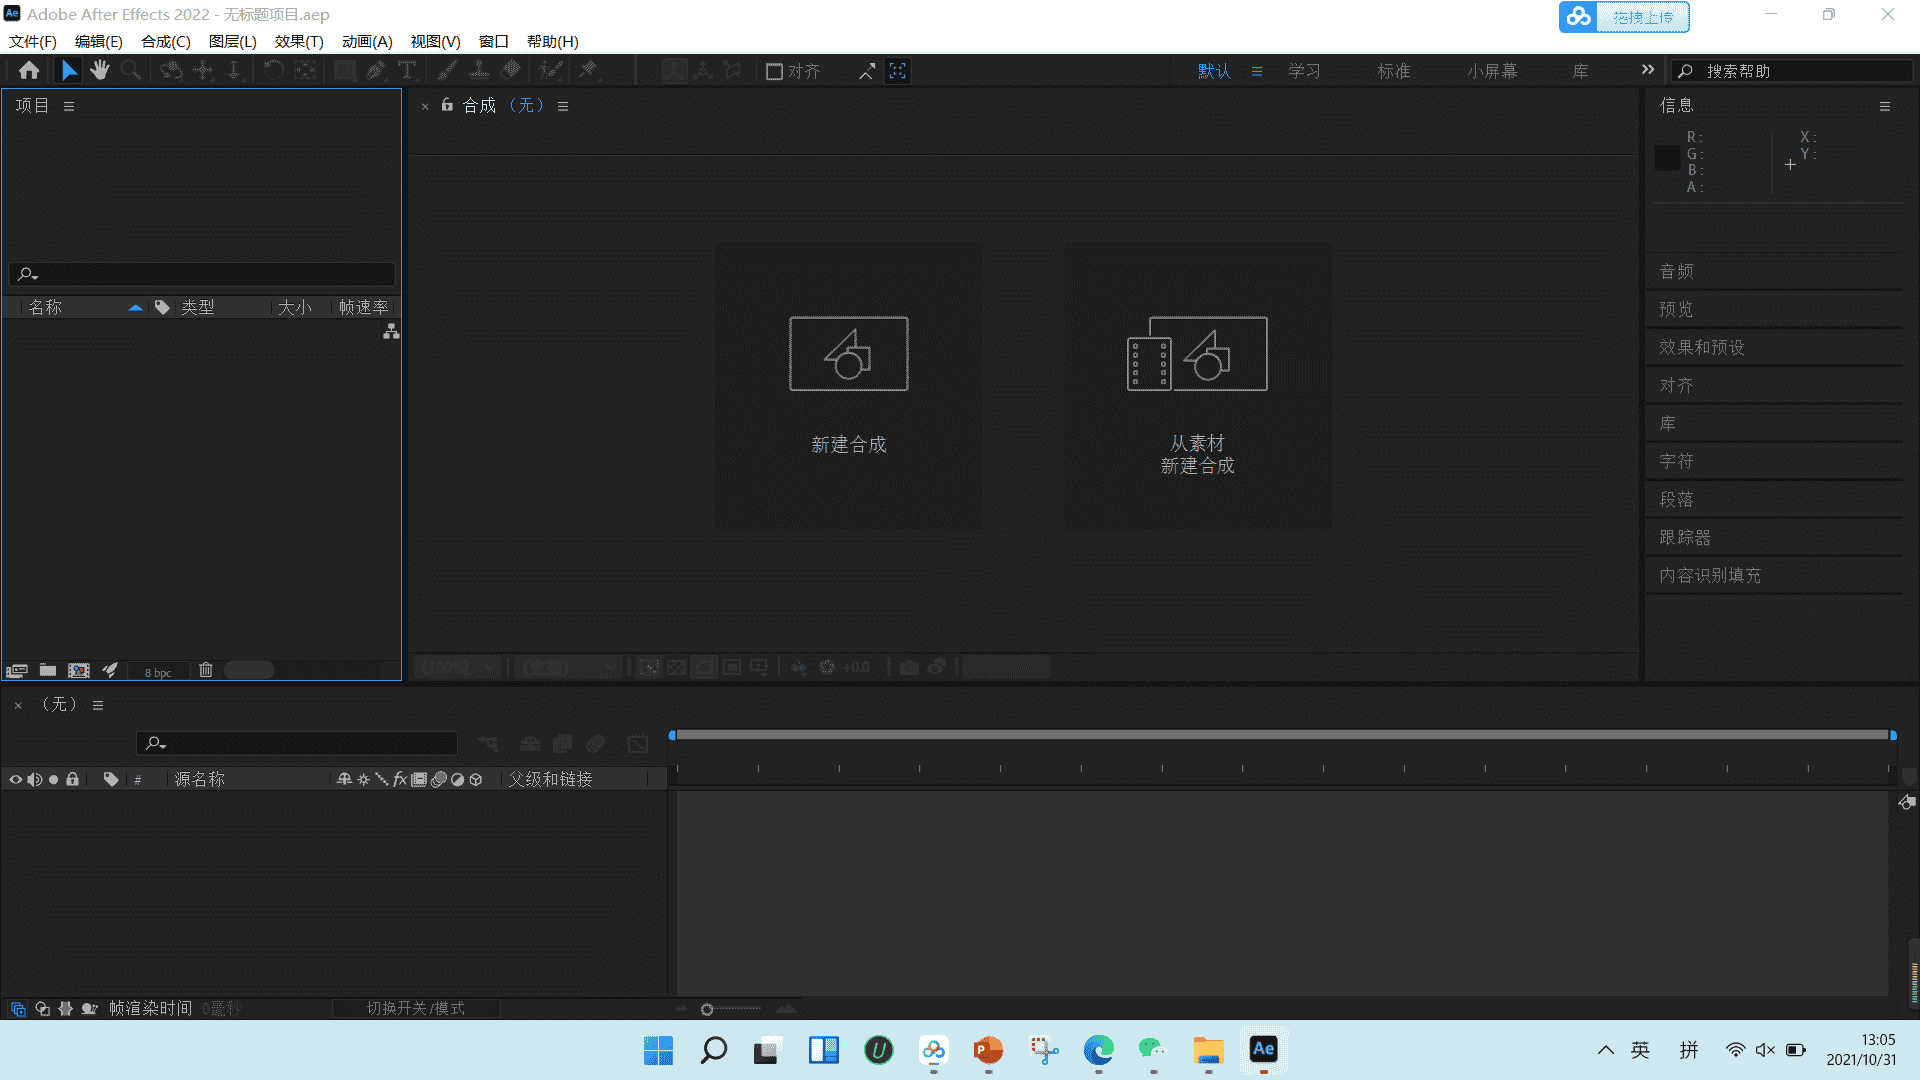This screenshot has height=1080, width=1920.
Task: Click the trash delete icon
Action: coord(205,670)
